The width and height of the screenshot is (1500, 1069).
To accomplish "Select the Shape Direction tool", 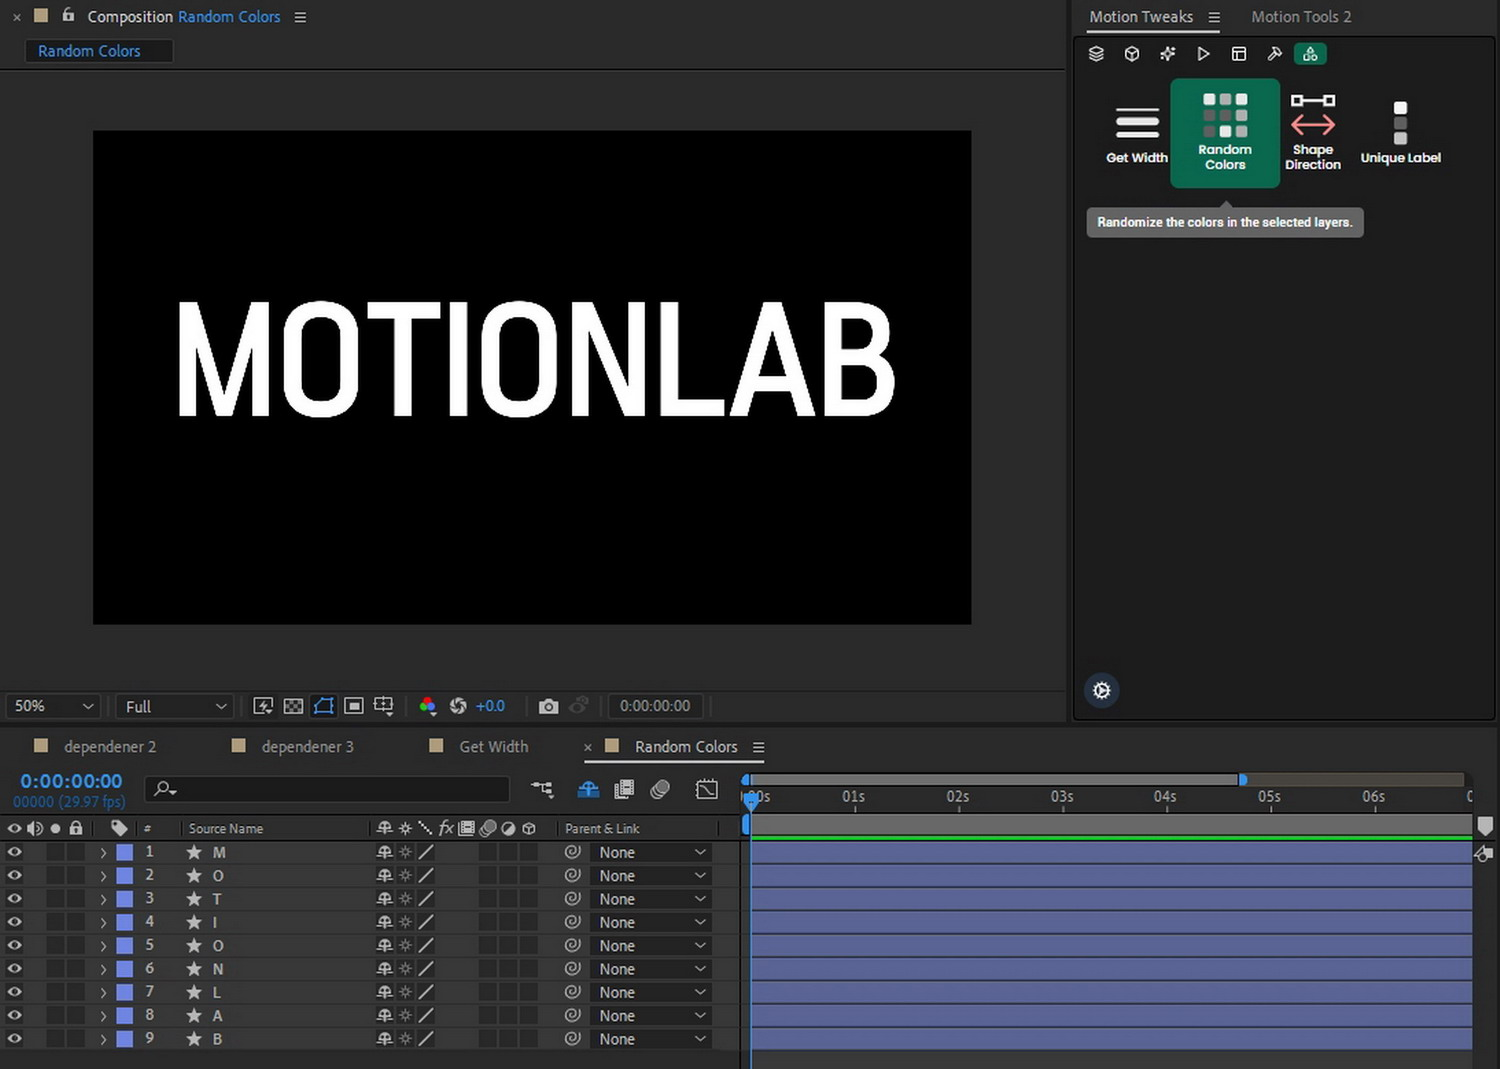I will tap(1312, 133).
